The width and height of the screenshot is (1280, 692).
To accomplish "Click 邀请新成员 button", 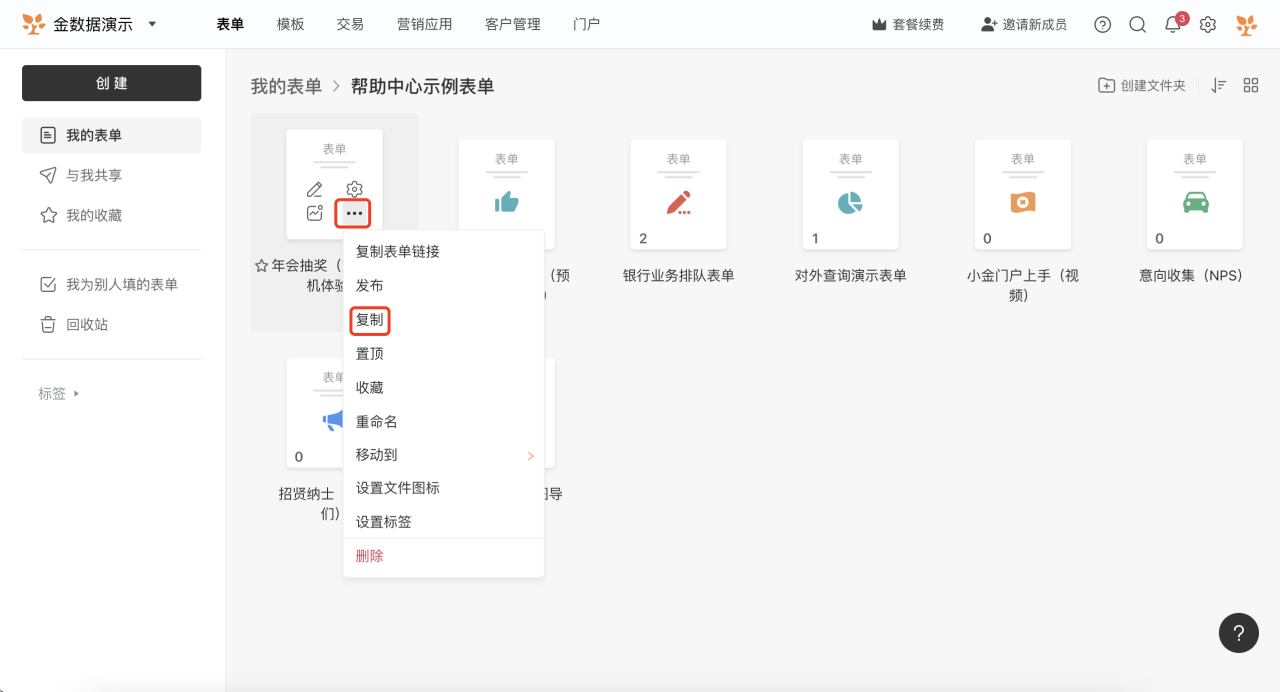I will coord(1024,24).
